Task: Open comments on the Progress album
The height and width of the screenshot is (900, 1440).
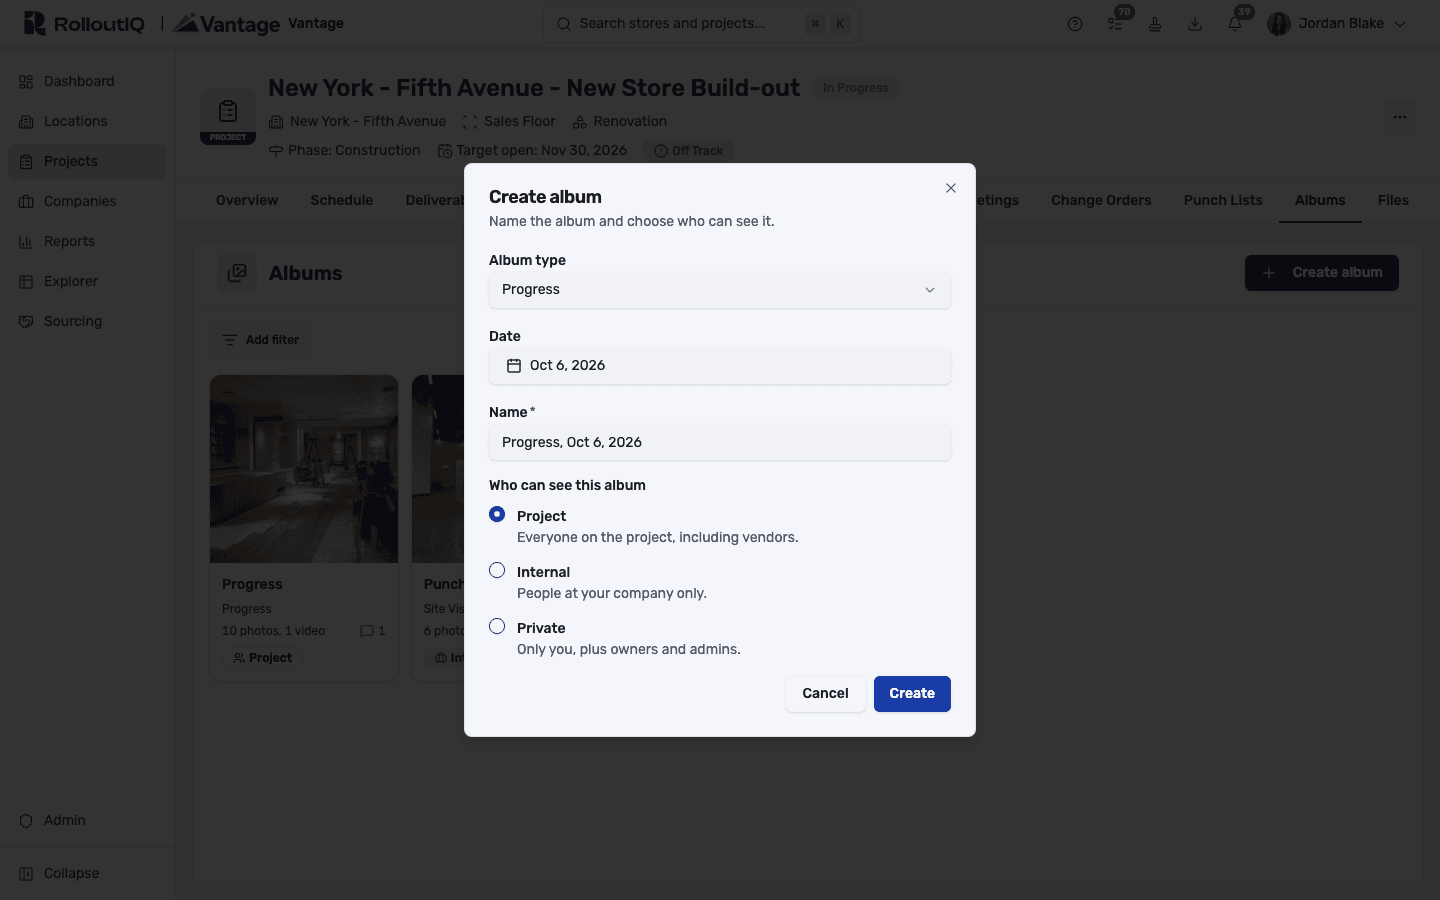Action: coord(373,631)
